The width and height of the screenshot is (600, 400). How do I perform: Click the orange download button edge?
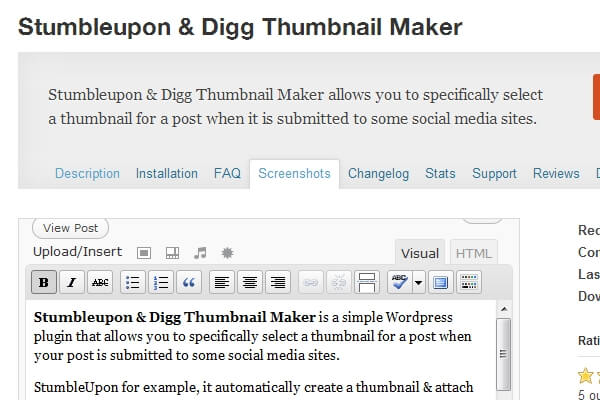[x=597, y=97]
